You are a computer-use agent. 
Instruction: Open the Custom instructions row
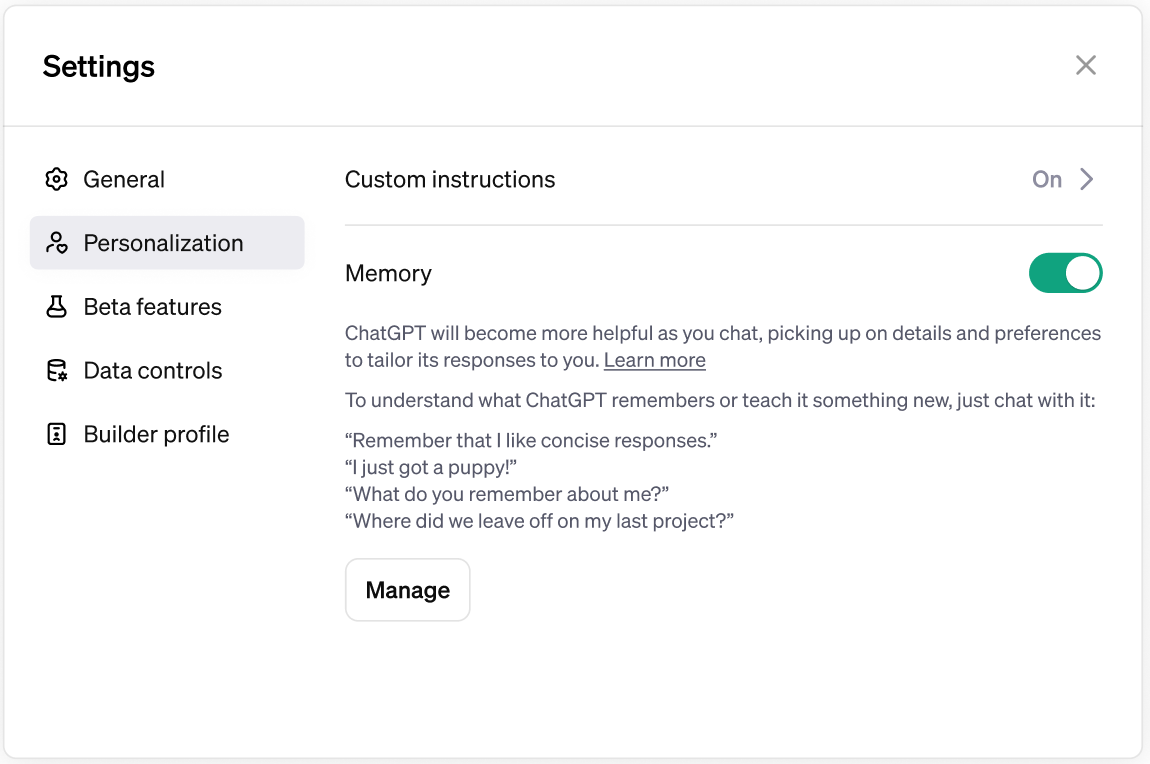[x=450, y=180]
